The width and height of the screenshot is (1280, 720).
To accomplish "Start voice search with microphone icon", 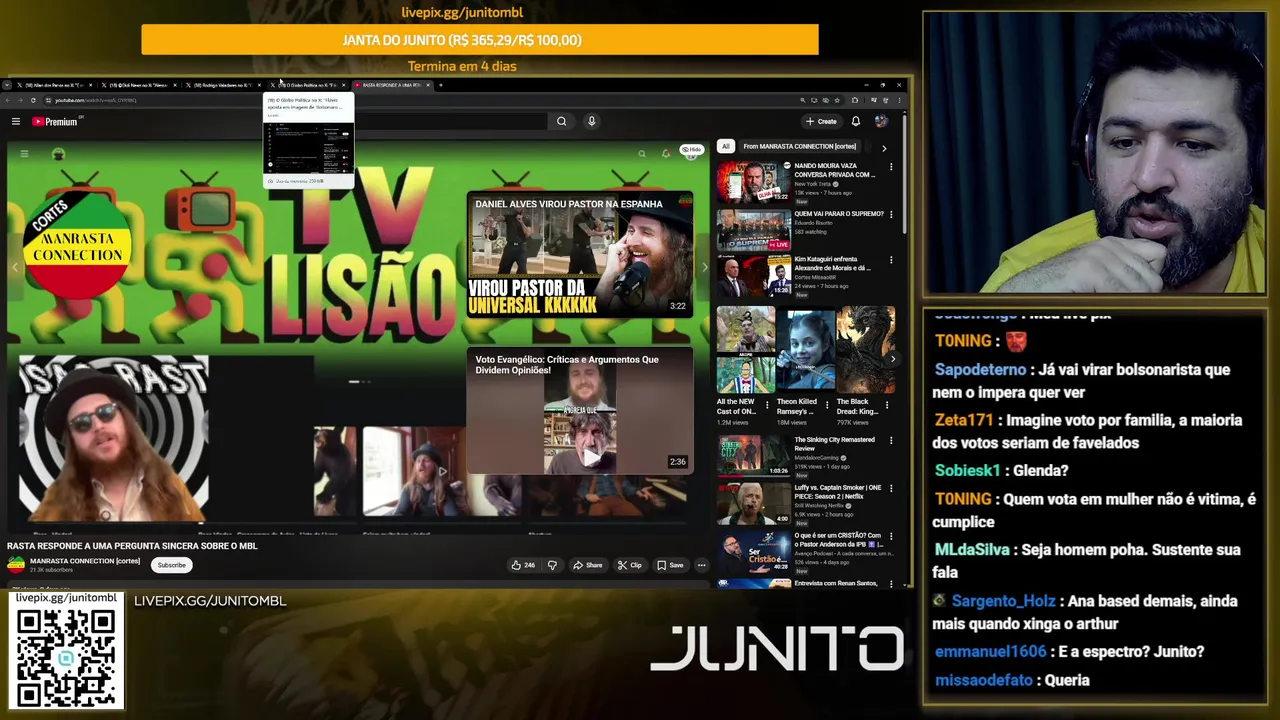I will 591,121.
